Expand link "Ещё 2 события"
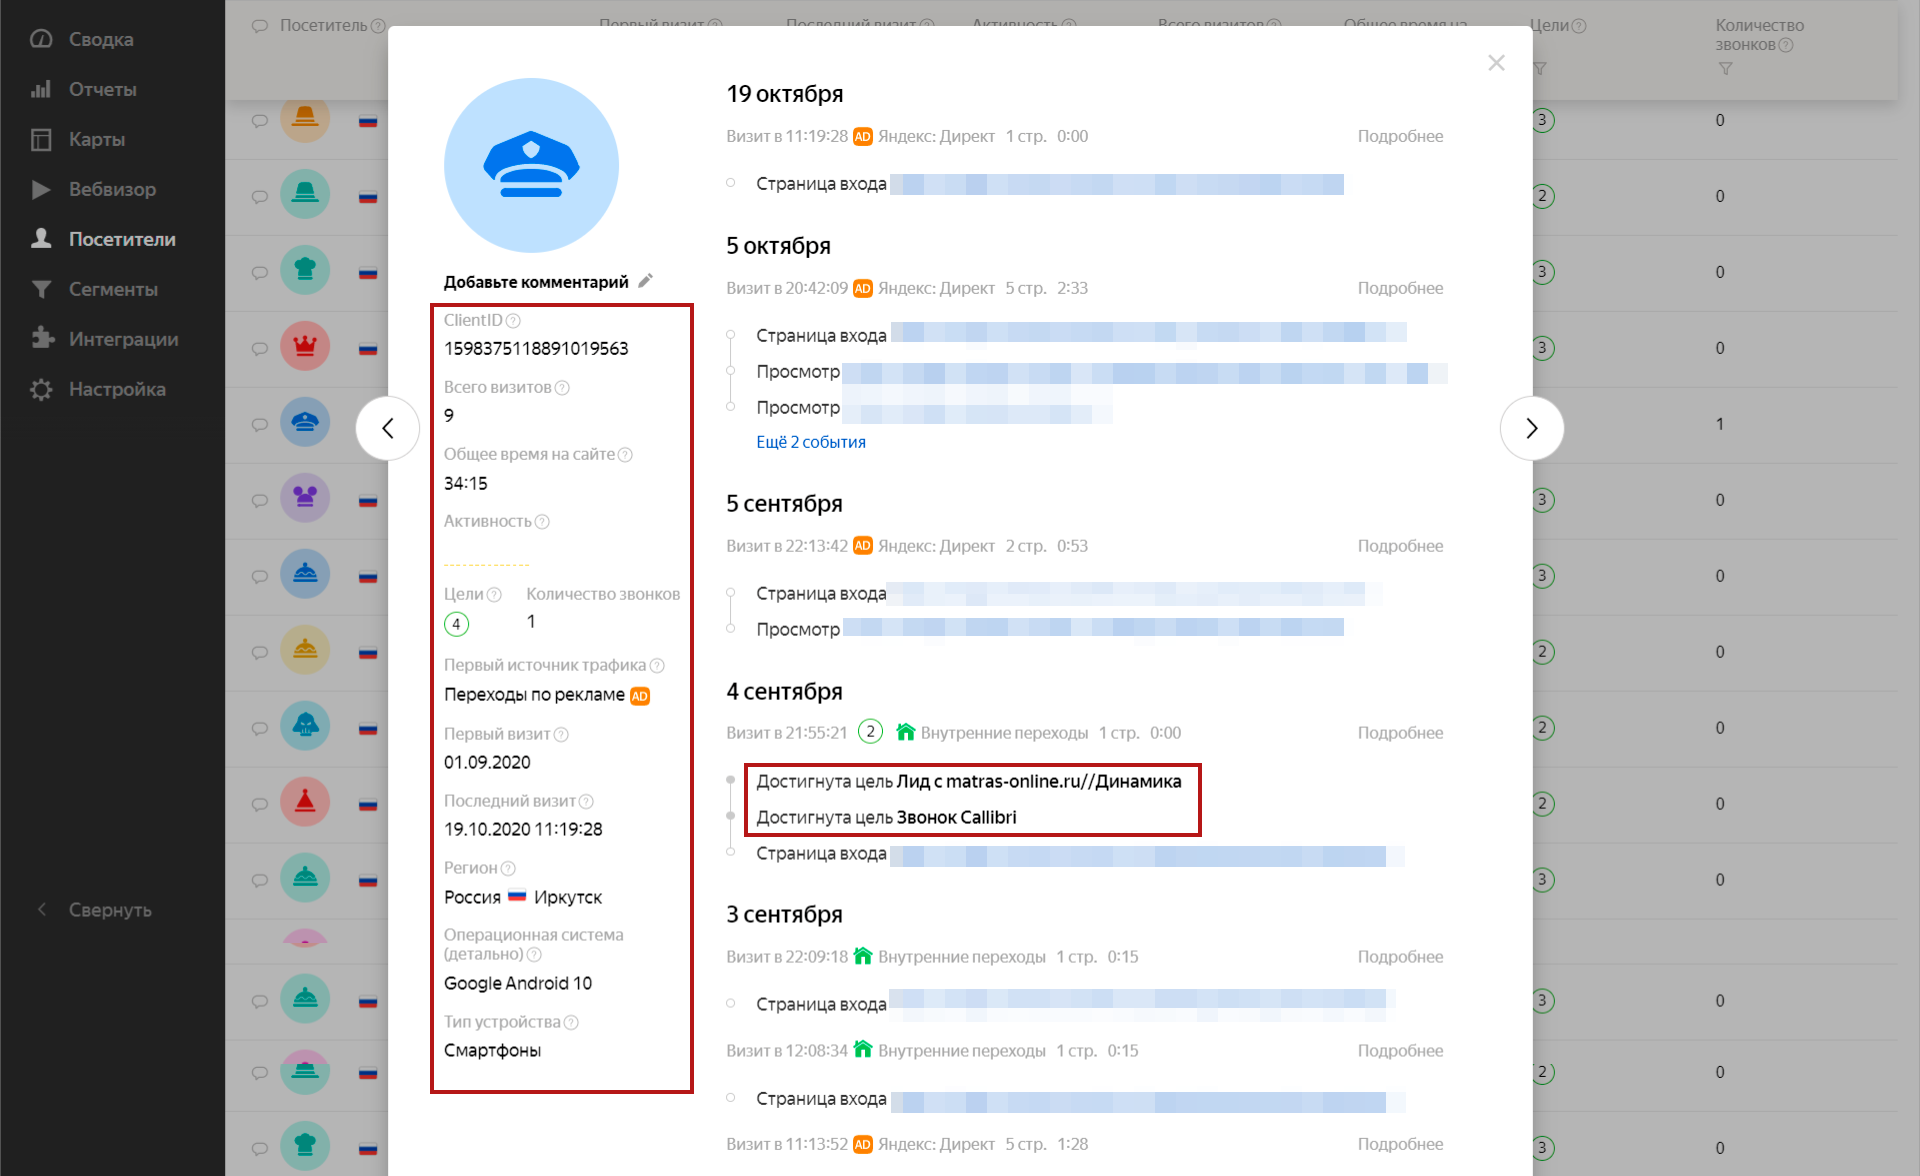Screen dimensions: 1920x1176 pyautogui.click(x=810, y=442)
